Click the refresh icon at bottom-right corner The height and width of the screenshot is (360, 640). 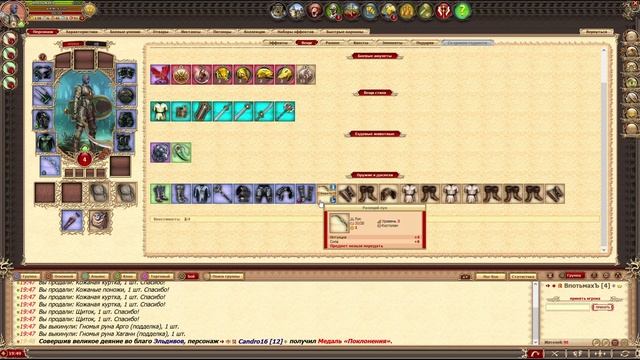point(625,354)
